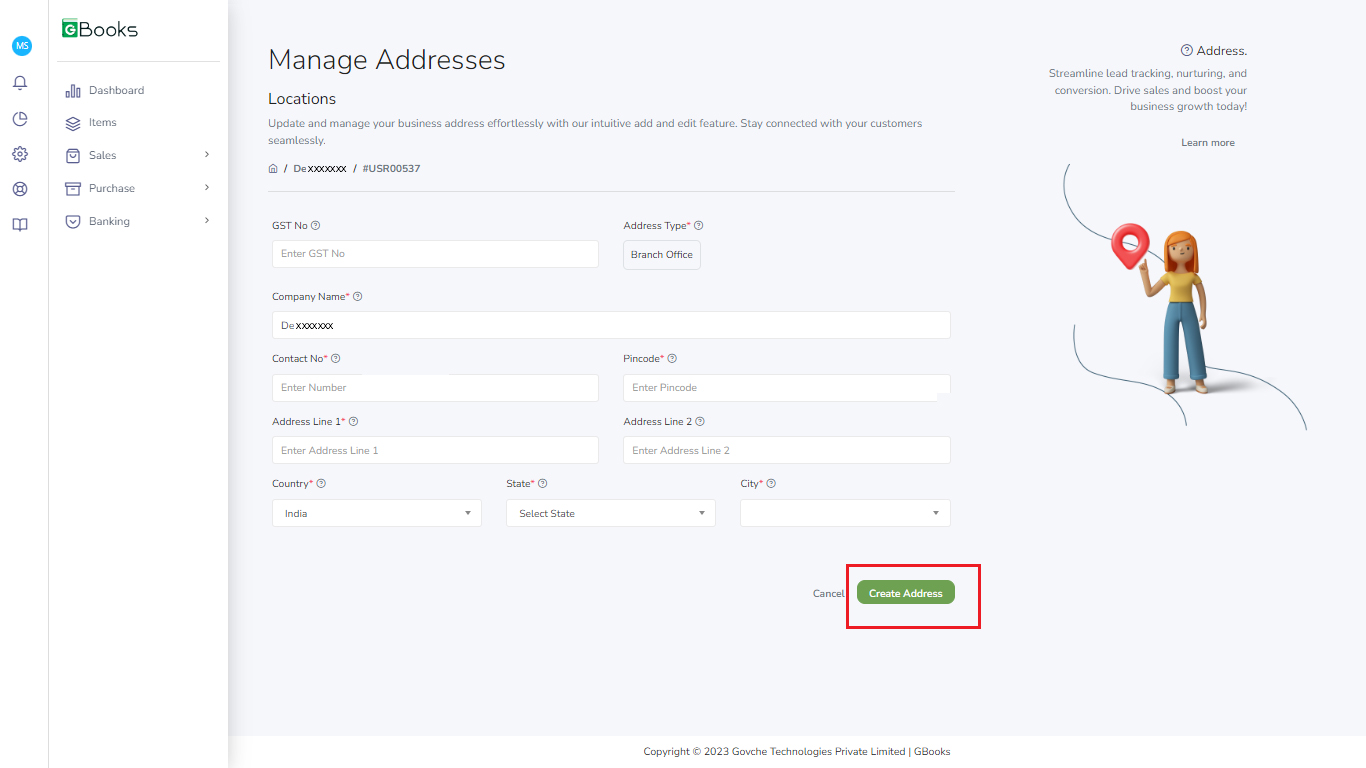Viewport: 1366px width, 768px height.
Task: Open the City dropdown
Action: point(844,513)
